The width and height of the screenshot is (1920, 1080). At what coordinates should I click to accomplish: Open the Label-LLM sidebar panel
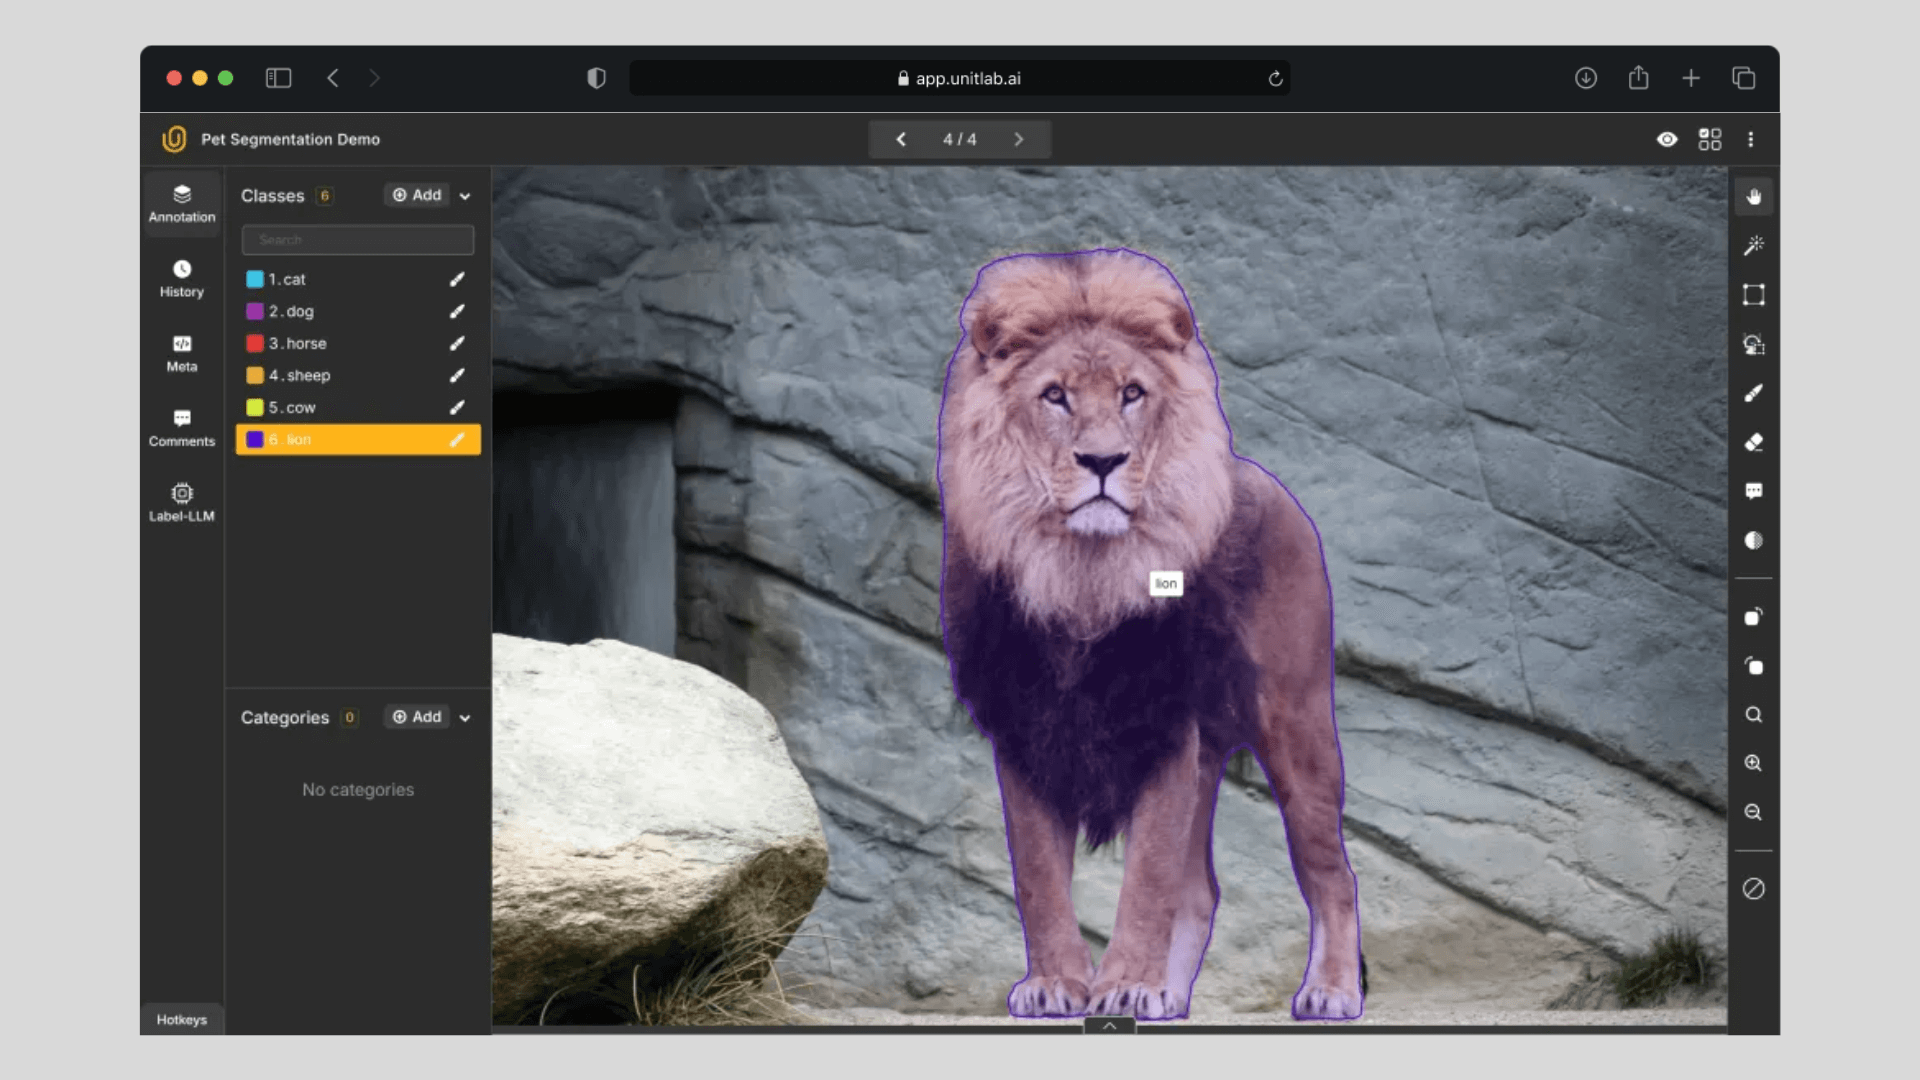[181, 502]
